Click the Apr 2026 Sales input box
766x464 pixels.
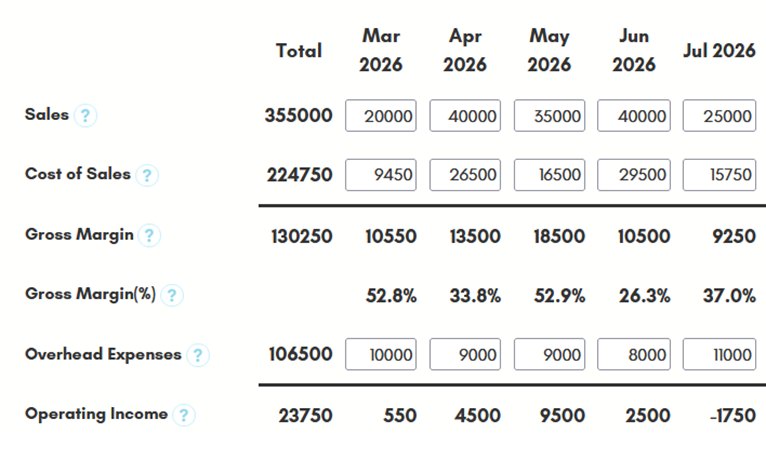click(465, 116)
